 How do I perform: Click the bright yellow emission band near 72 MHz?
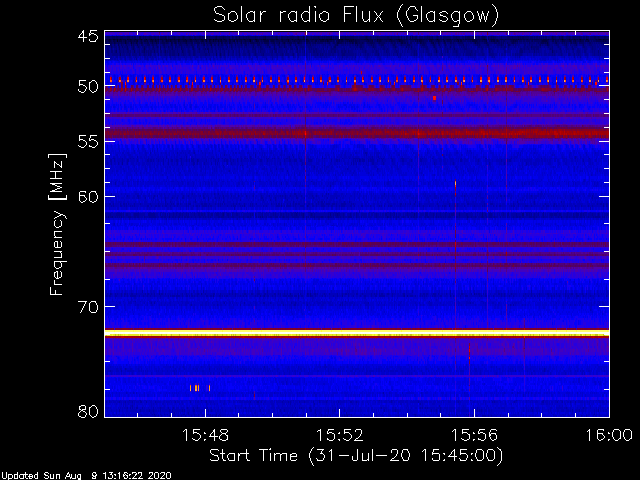point(357,333)
